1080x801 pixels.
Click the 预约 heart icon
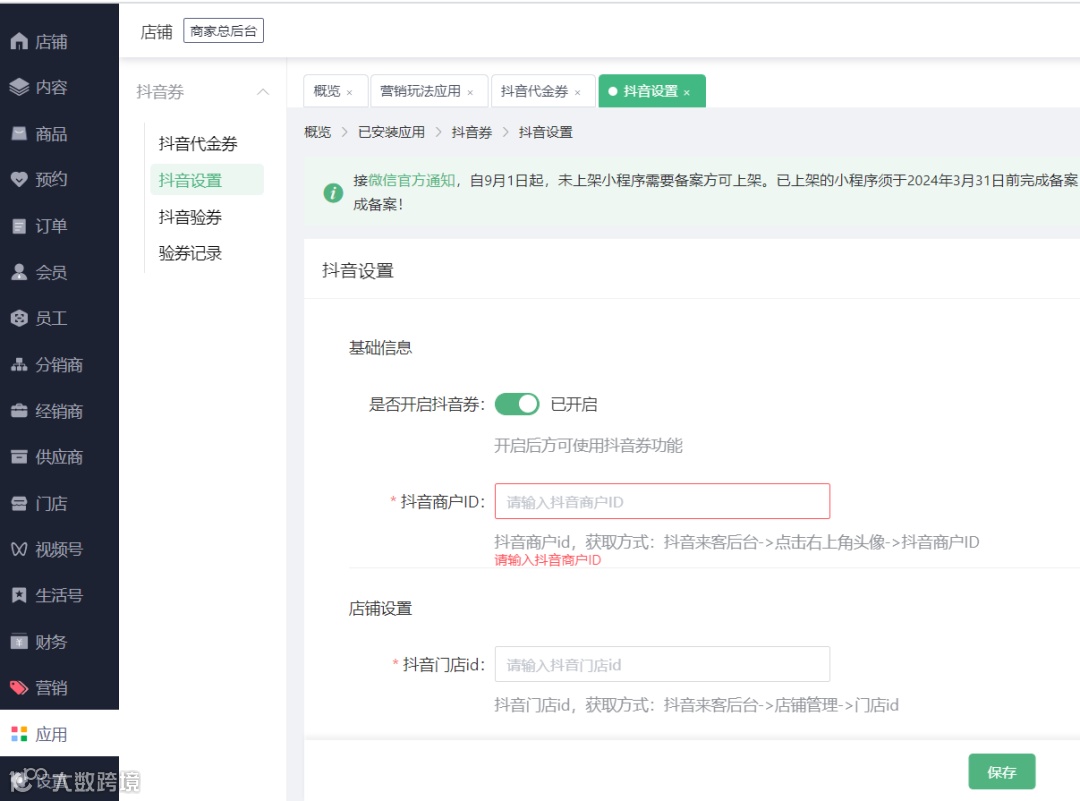(19, 180)
